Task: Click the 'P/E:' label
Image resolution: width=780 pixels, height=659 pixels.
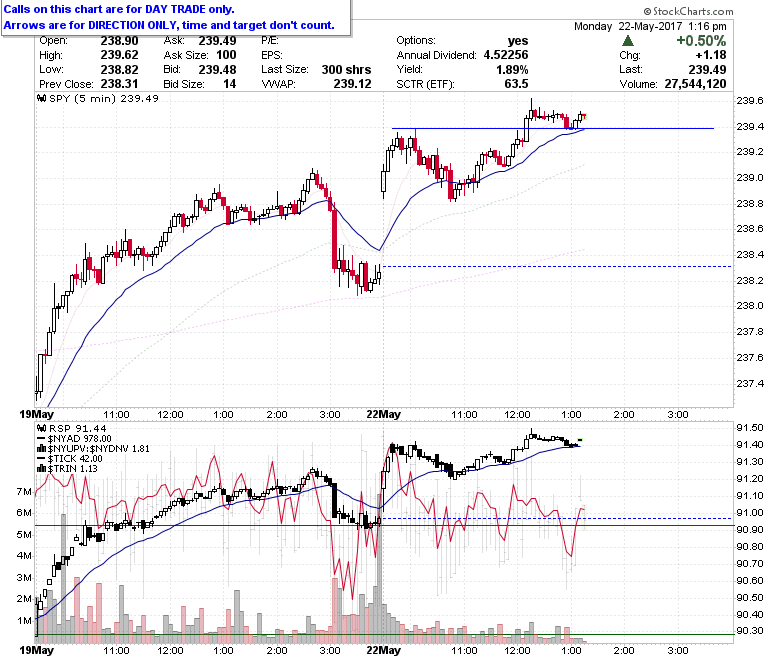Action: point(270,41)
